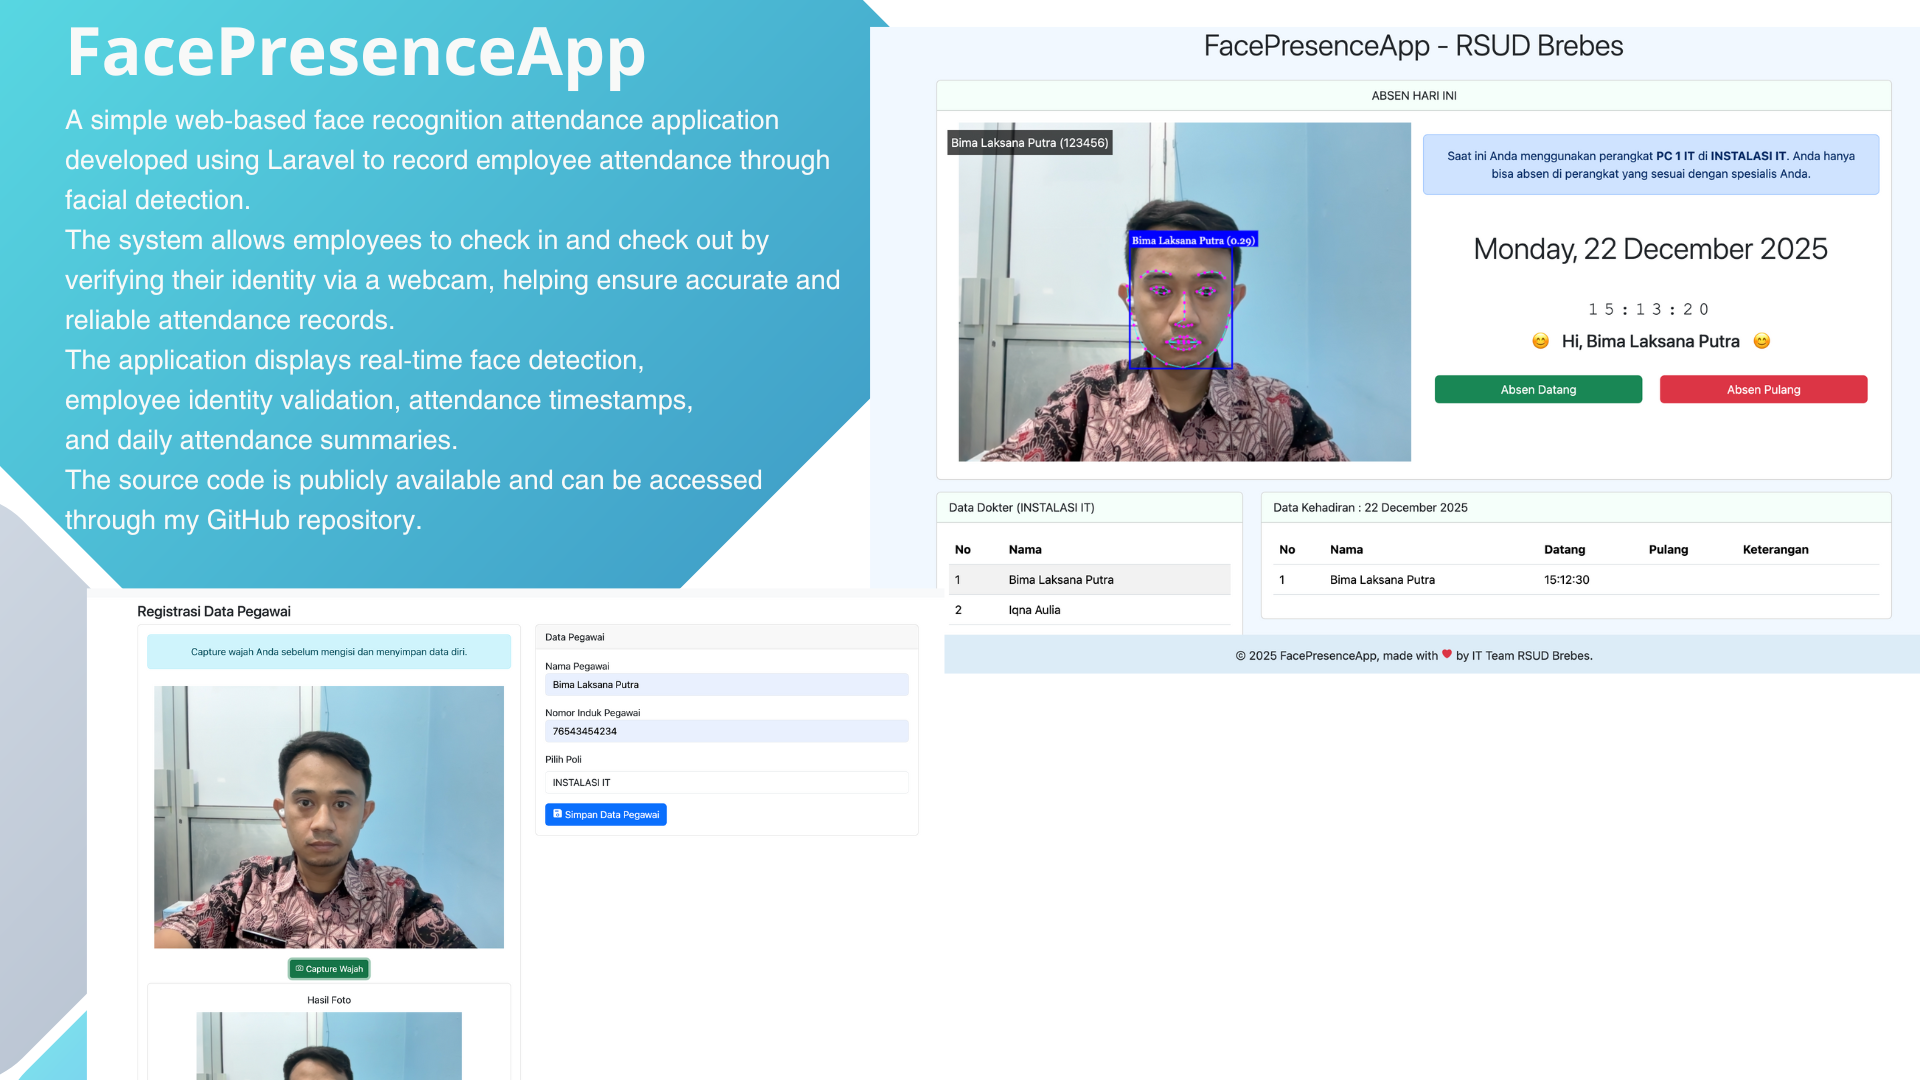Click the blue face label over webcam
Screen dimensions: 1920x1080
coord(1193,240)
